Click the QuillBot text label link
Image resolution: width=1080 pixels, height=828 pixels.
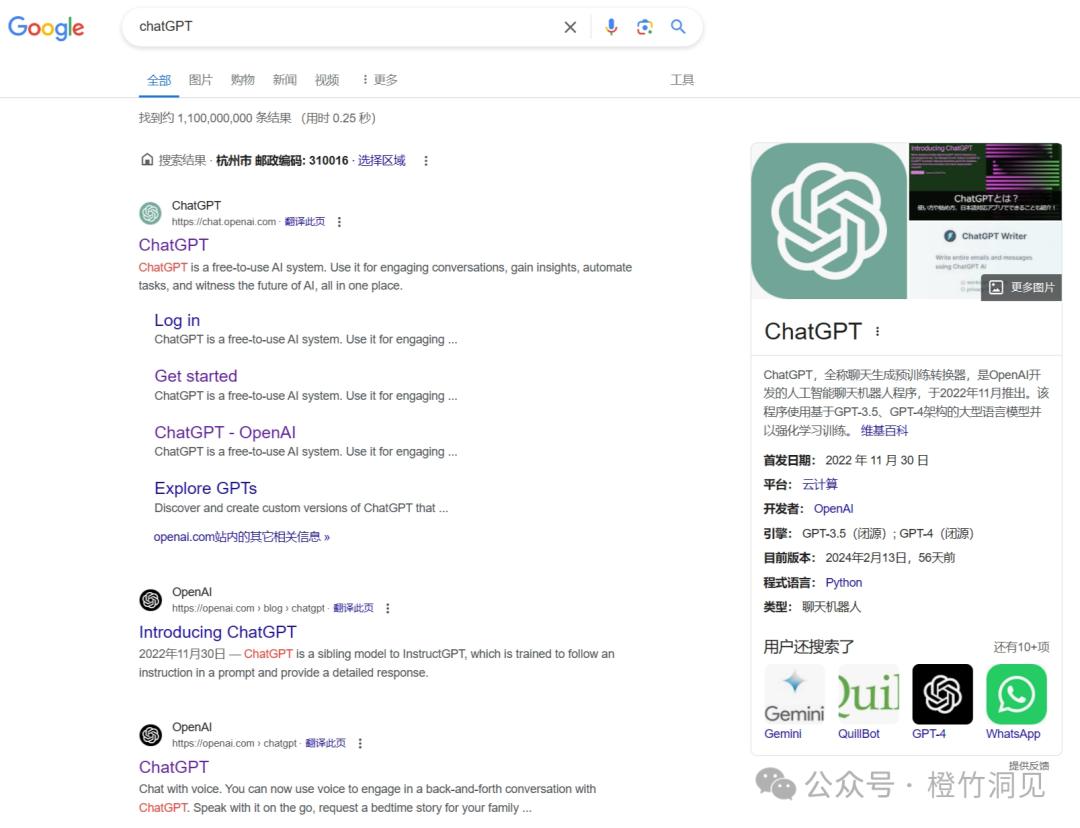click(x=859, y=734)
